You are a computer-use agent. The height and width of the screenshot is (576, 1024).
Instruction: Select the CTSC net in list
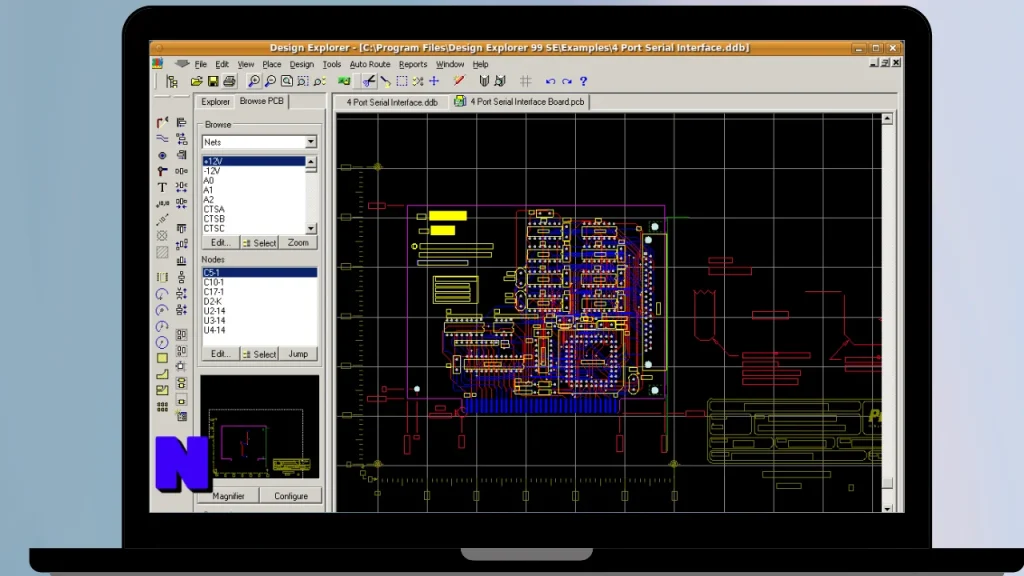tap(253, 229)
